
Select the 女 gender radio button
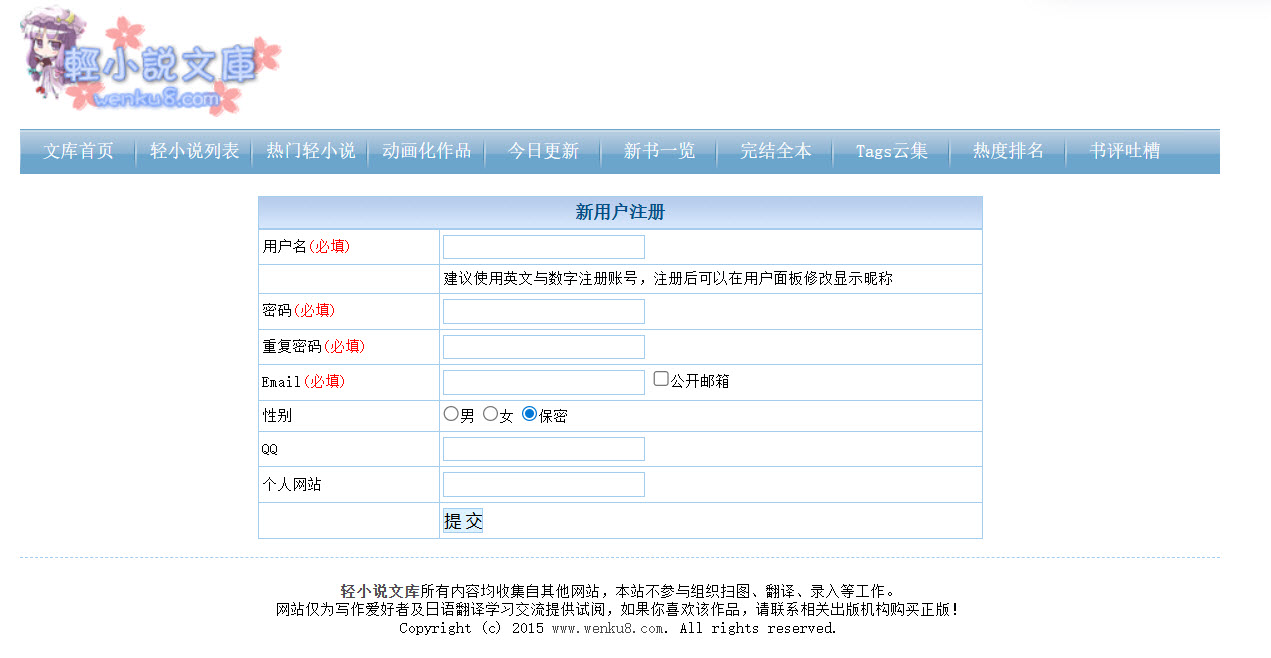(x=490, y=414)
